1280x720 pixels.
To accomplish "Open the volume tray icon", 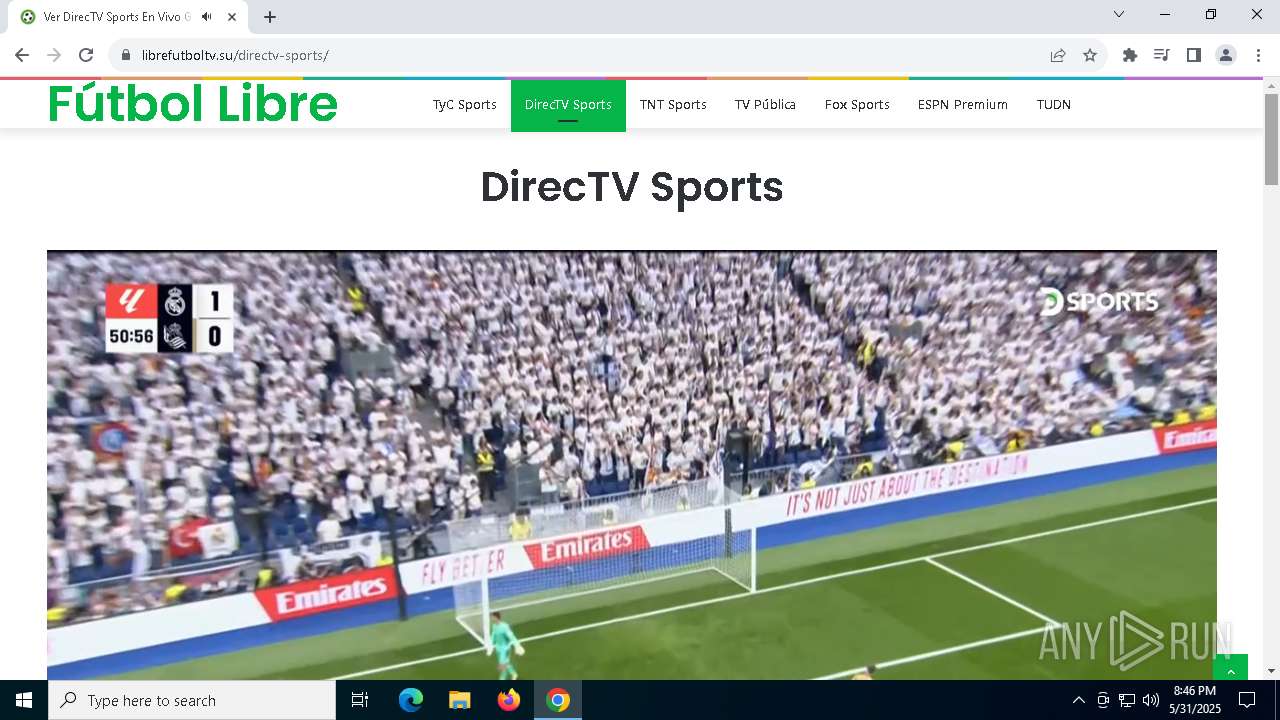I will (1151, 700).
